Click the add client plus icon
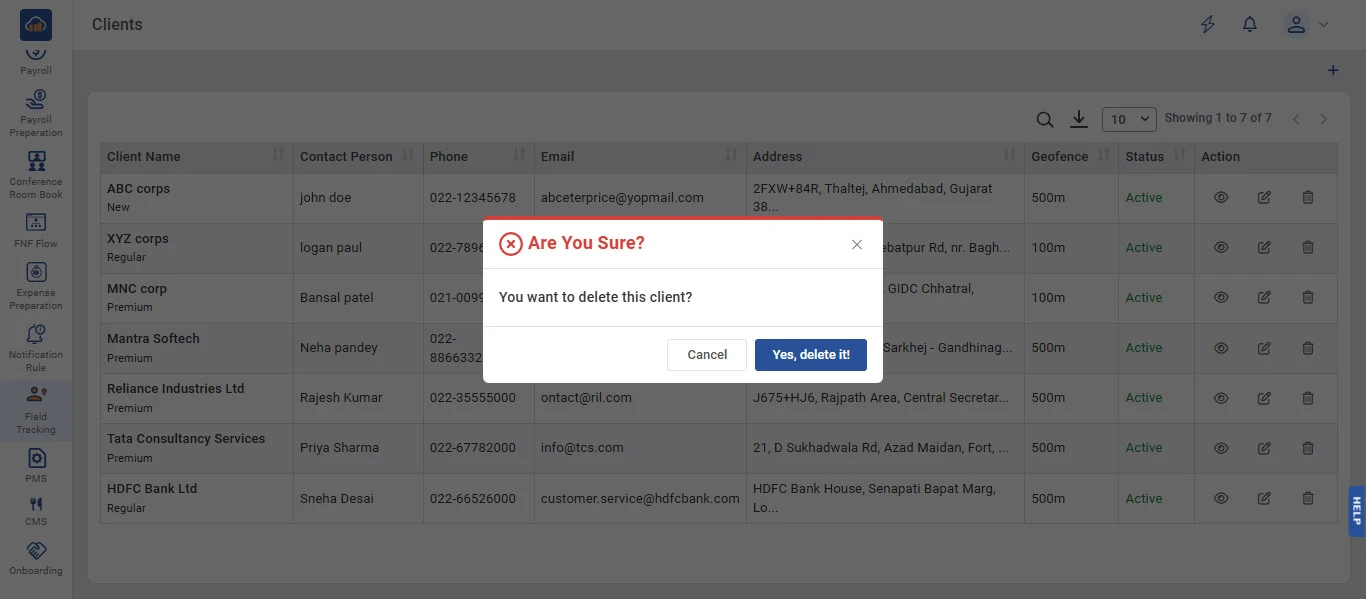Screen dimensions: 1366x599 coord(1332,71)
